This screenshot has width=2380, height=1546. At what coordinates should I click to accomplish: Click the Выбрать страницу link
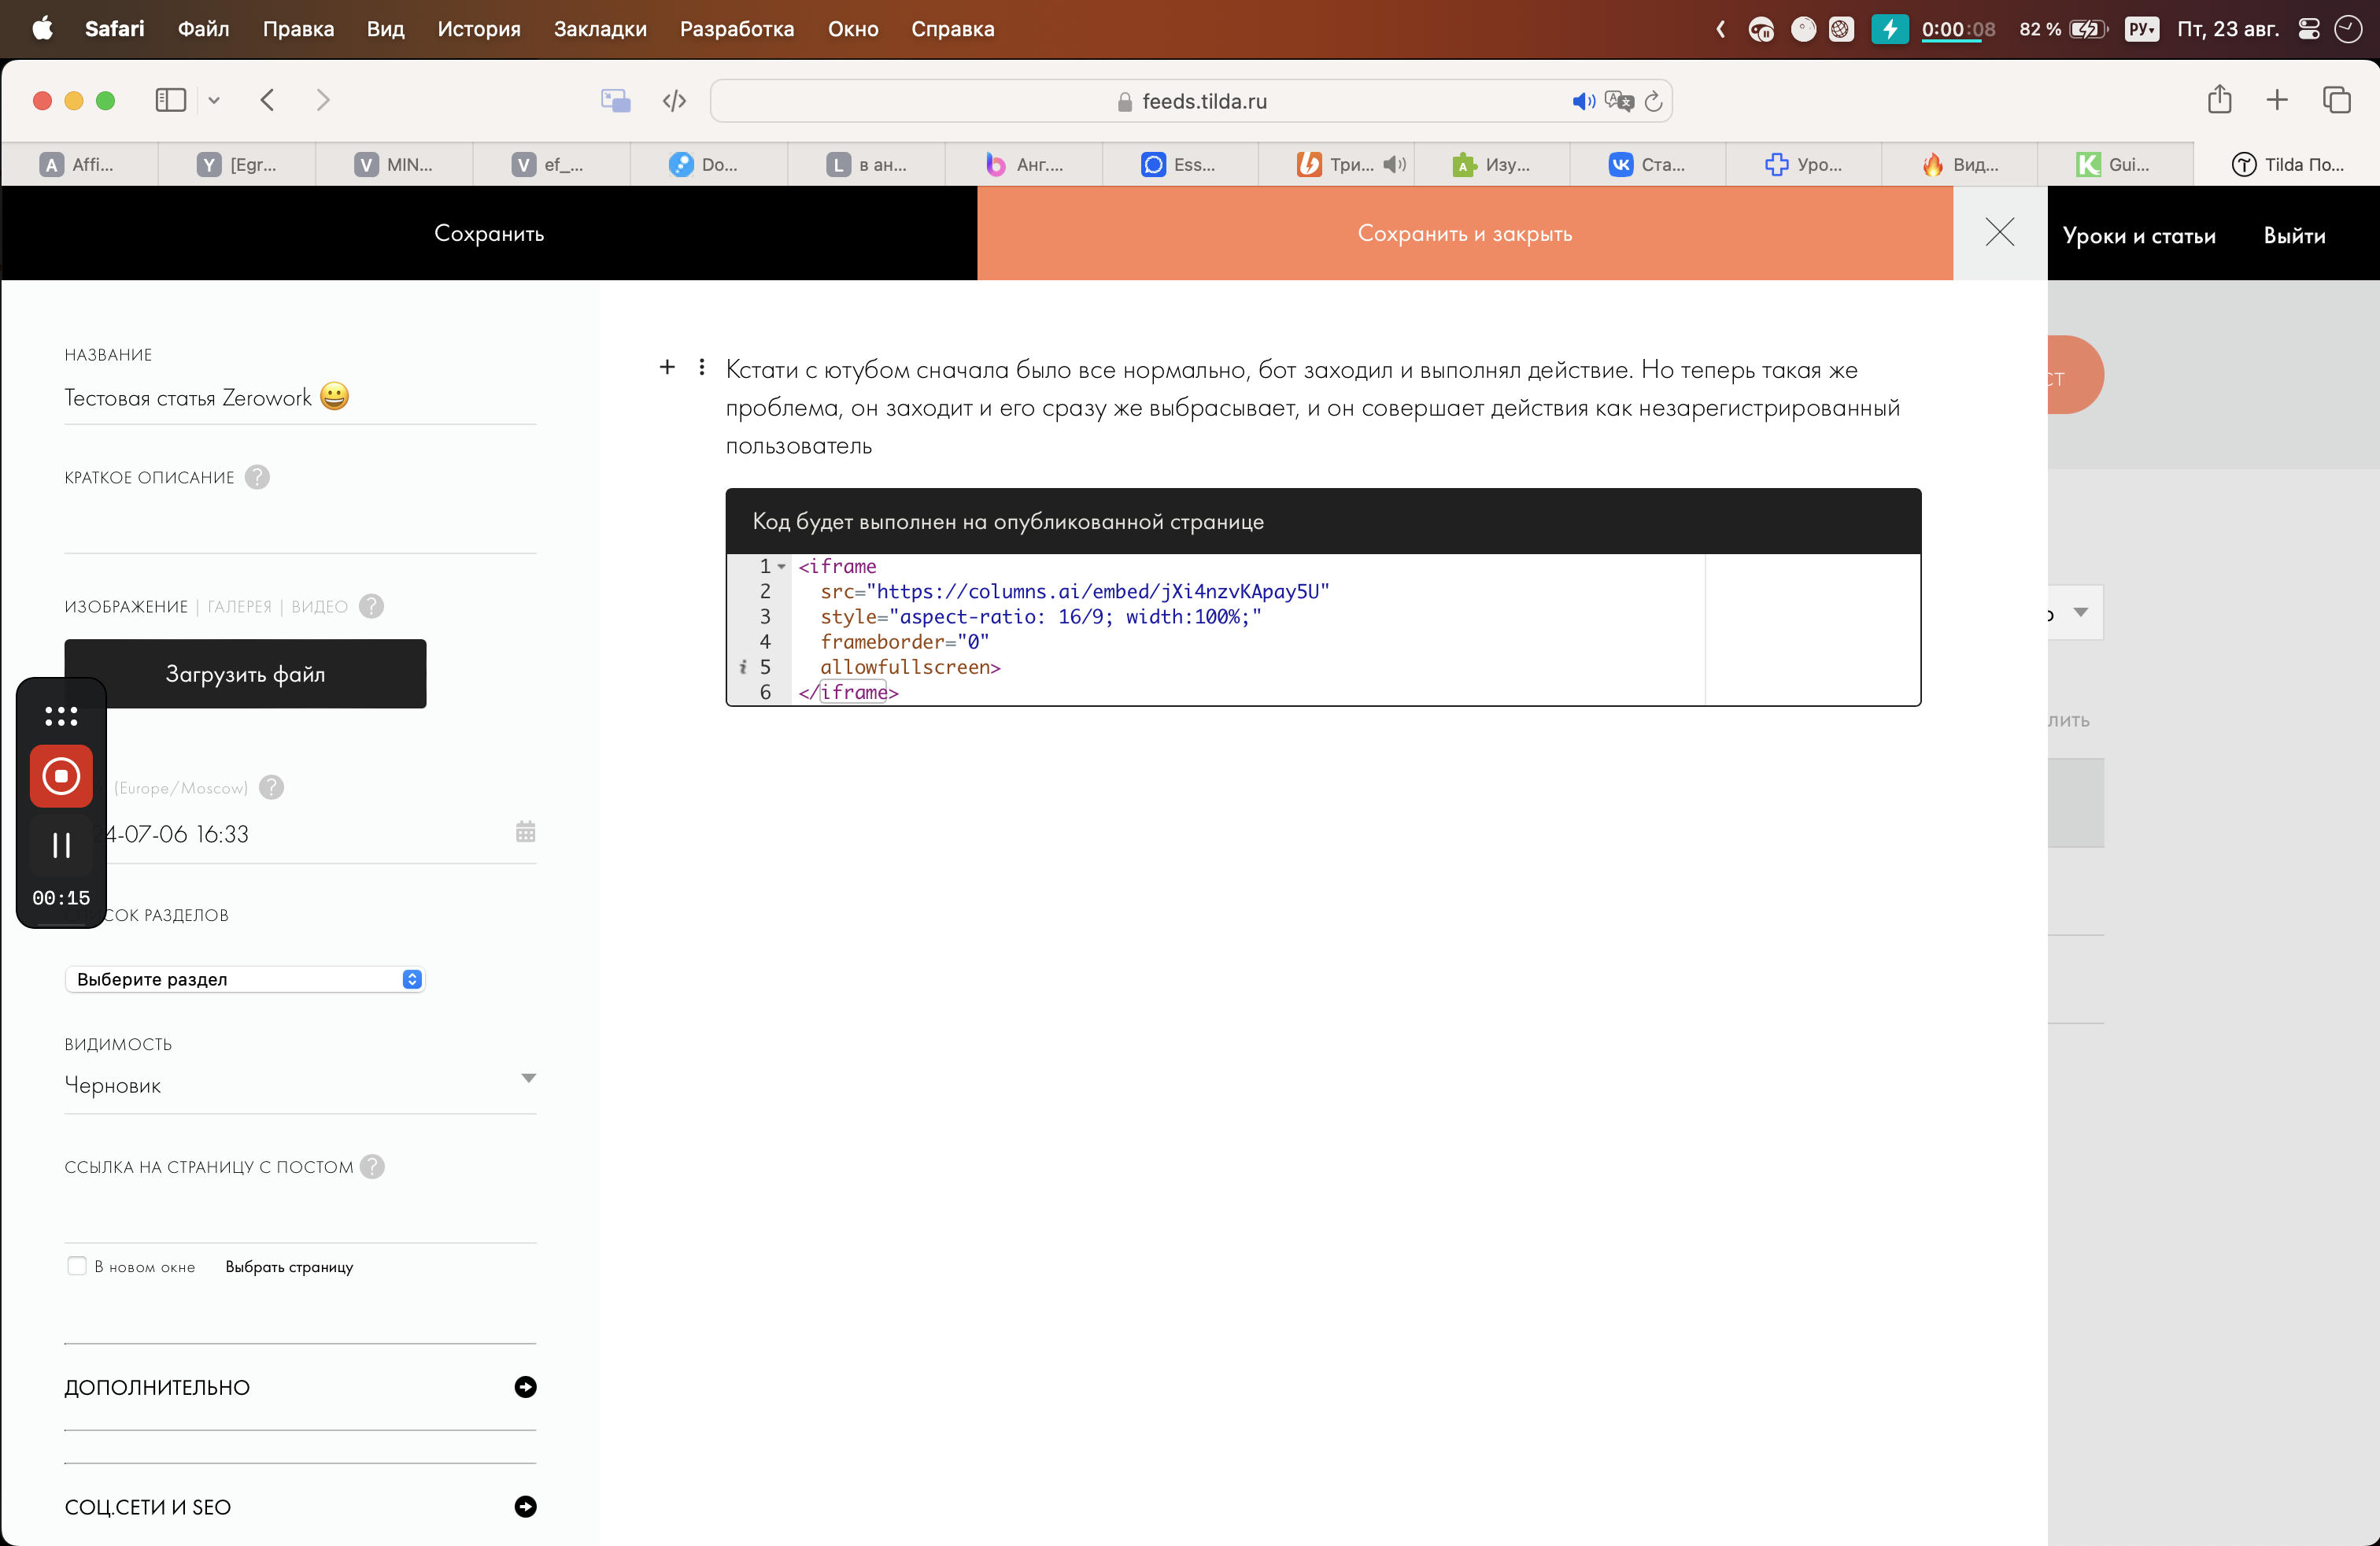289,1267
